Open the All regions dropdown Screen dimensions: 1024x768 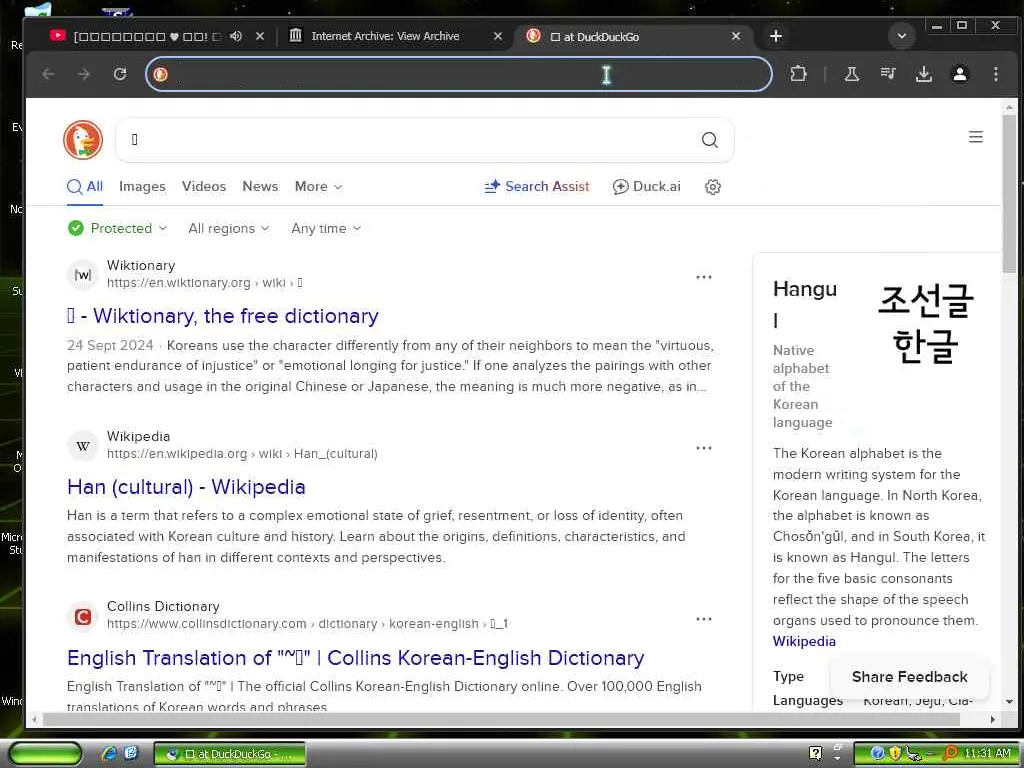(229, 228)
